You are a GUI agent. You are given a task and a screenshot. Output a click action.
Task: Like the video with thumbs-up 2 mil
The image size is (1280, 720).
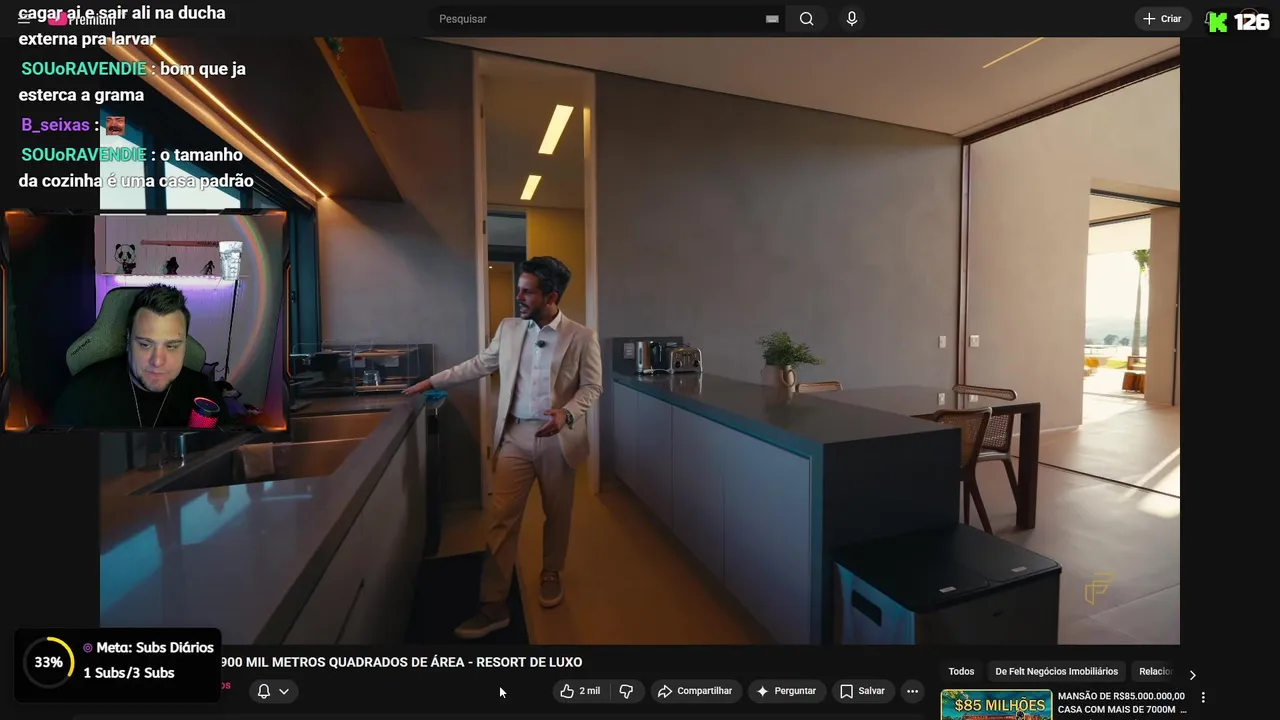point(580,691)
